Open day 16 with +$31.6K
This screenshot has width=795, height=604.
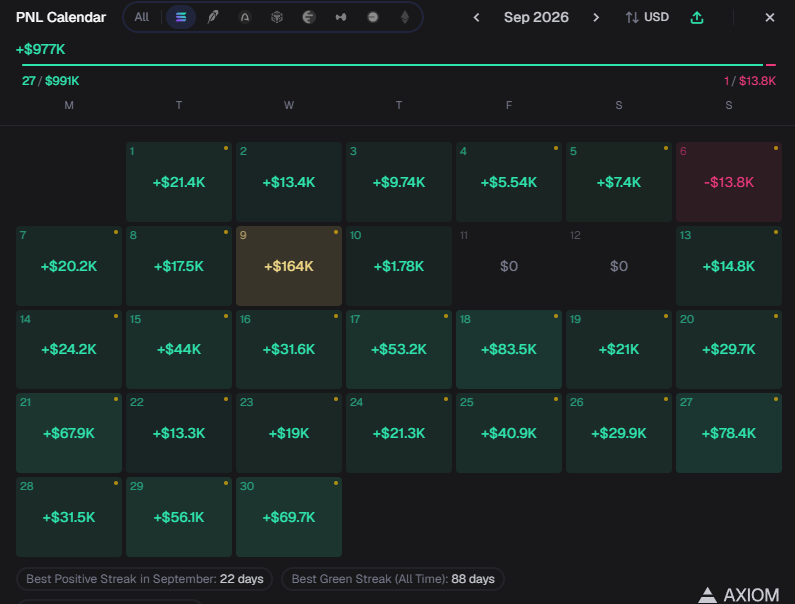click(x=289, y=349)
